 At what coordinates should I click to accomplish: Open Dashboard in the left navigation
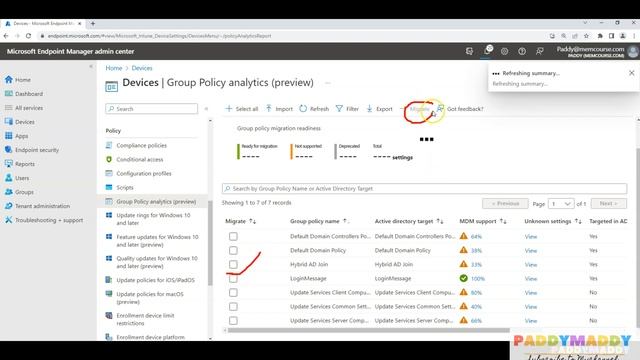[x=24, y=94]
